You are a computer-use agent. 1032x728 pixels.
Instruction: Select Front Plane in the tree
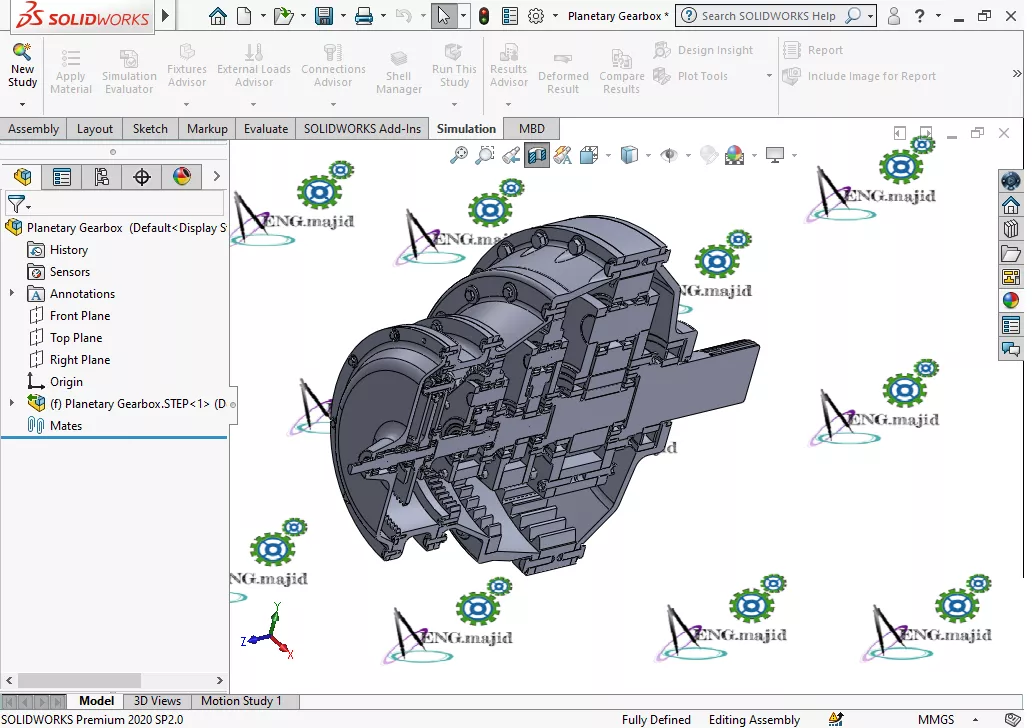[x=80, y=316]
